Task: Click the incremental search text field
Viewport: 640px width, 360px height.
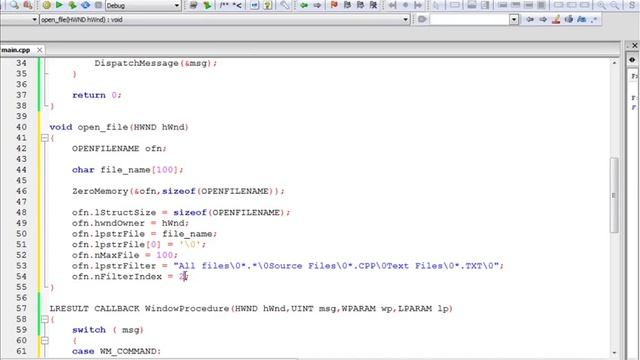Action: click(x=469, y=19)
